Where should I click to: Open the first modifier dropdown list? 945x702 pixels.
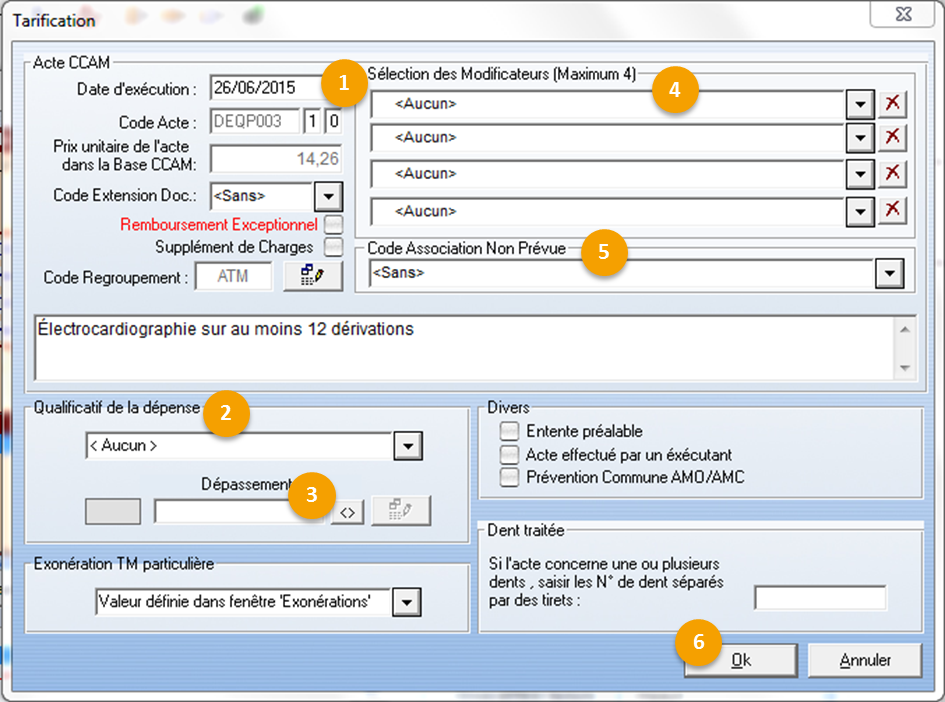point(859,104)
